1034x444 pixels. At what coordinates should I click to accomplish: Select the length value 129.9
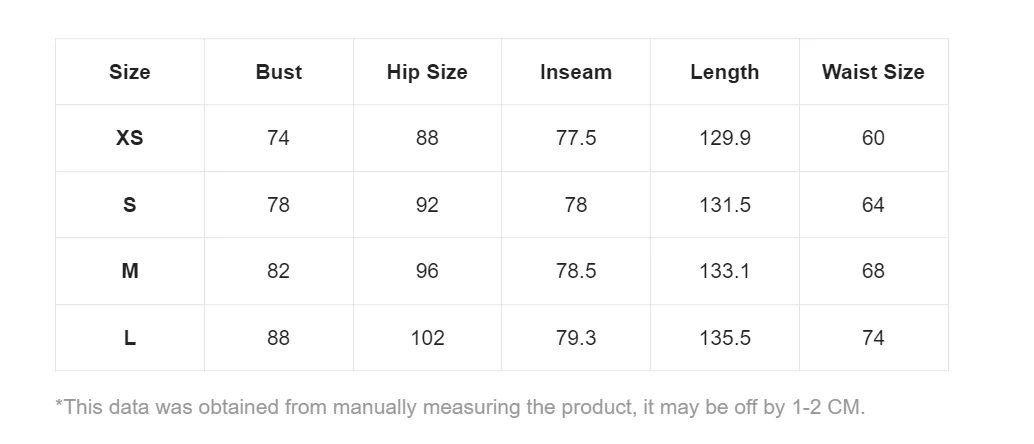(x=724, y=138)
